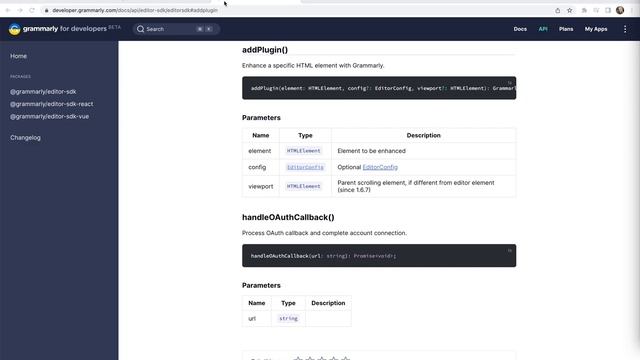Click Parameters heading under addPlugin
Screen dimensions: 640x360
(261, 118)
